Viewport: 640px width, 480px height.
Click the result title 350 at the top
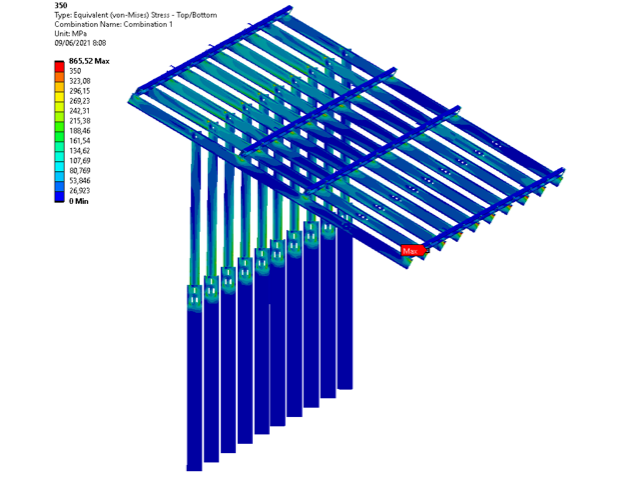tap(61, 5)
